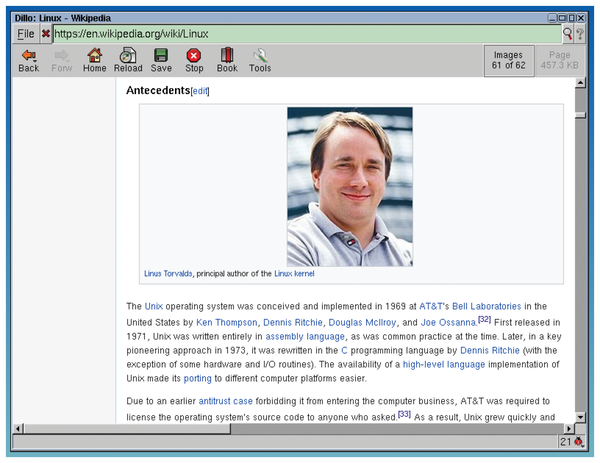600x463 pixels.
Task: Click the Linus Torvalds portrait photo
Action: tap(350, 187)
